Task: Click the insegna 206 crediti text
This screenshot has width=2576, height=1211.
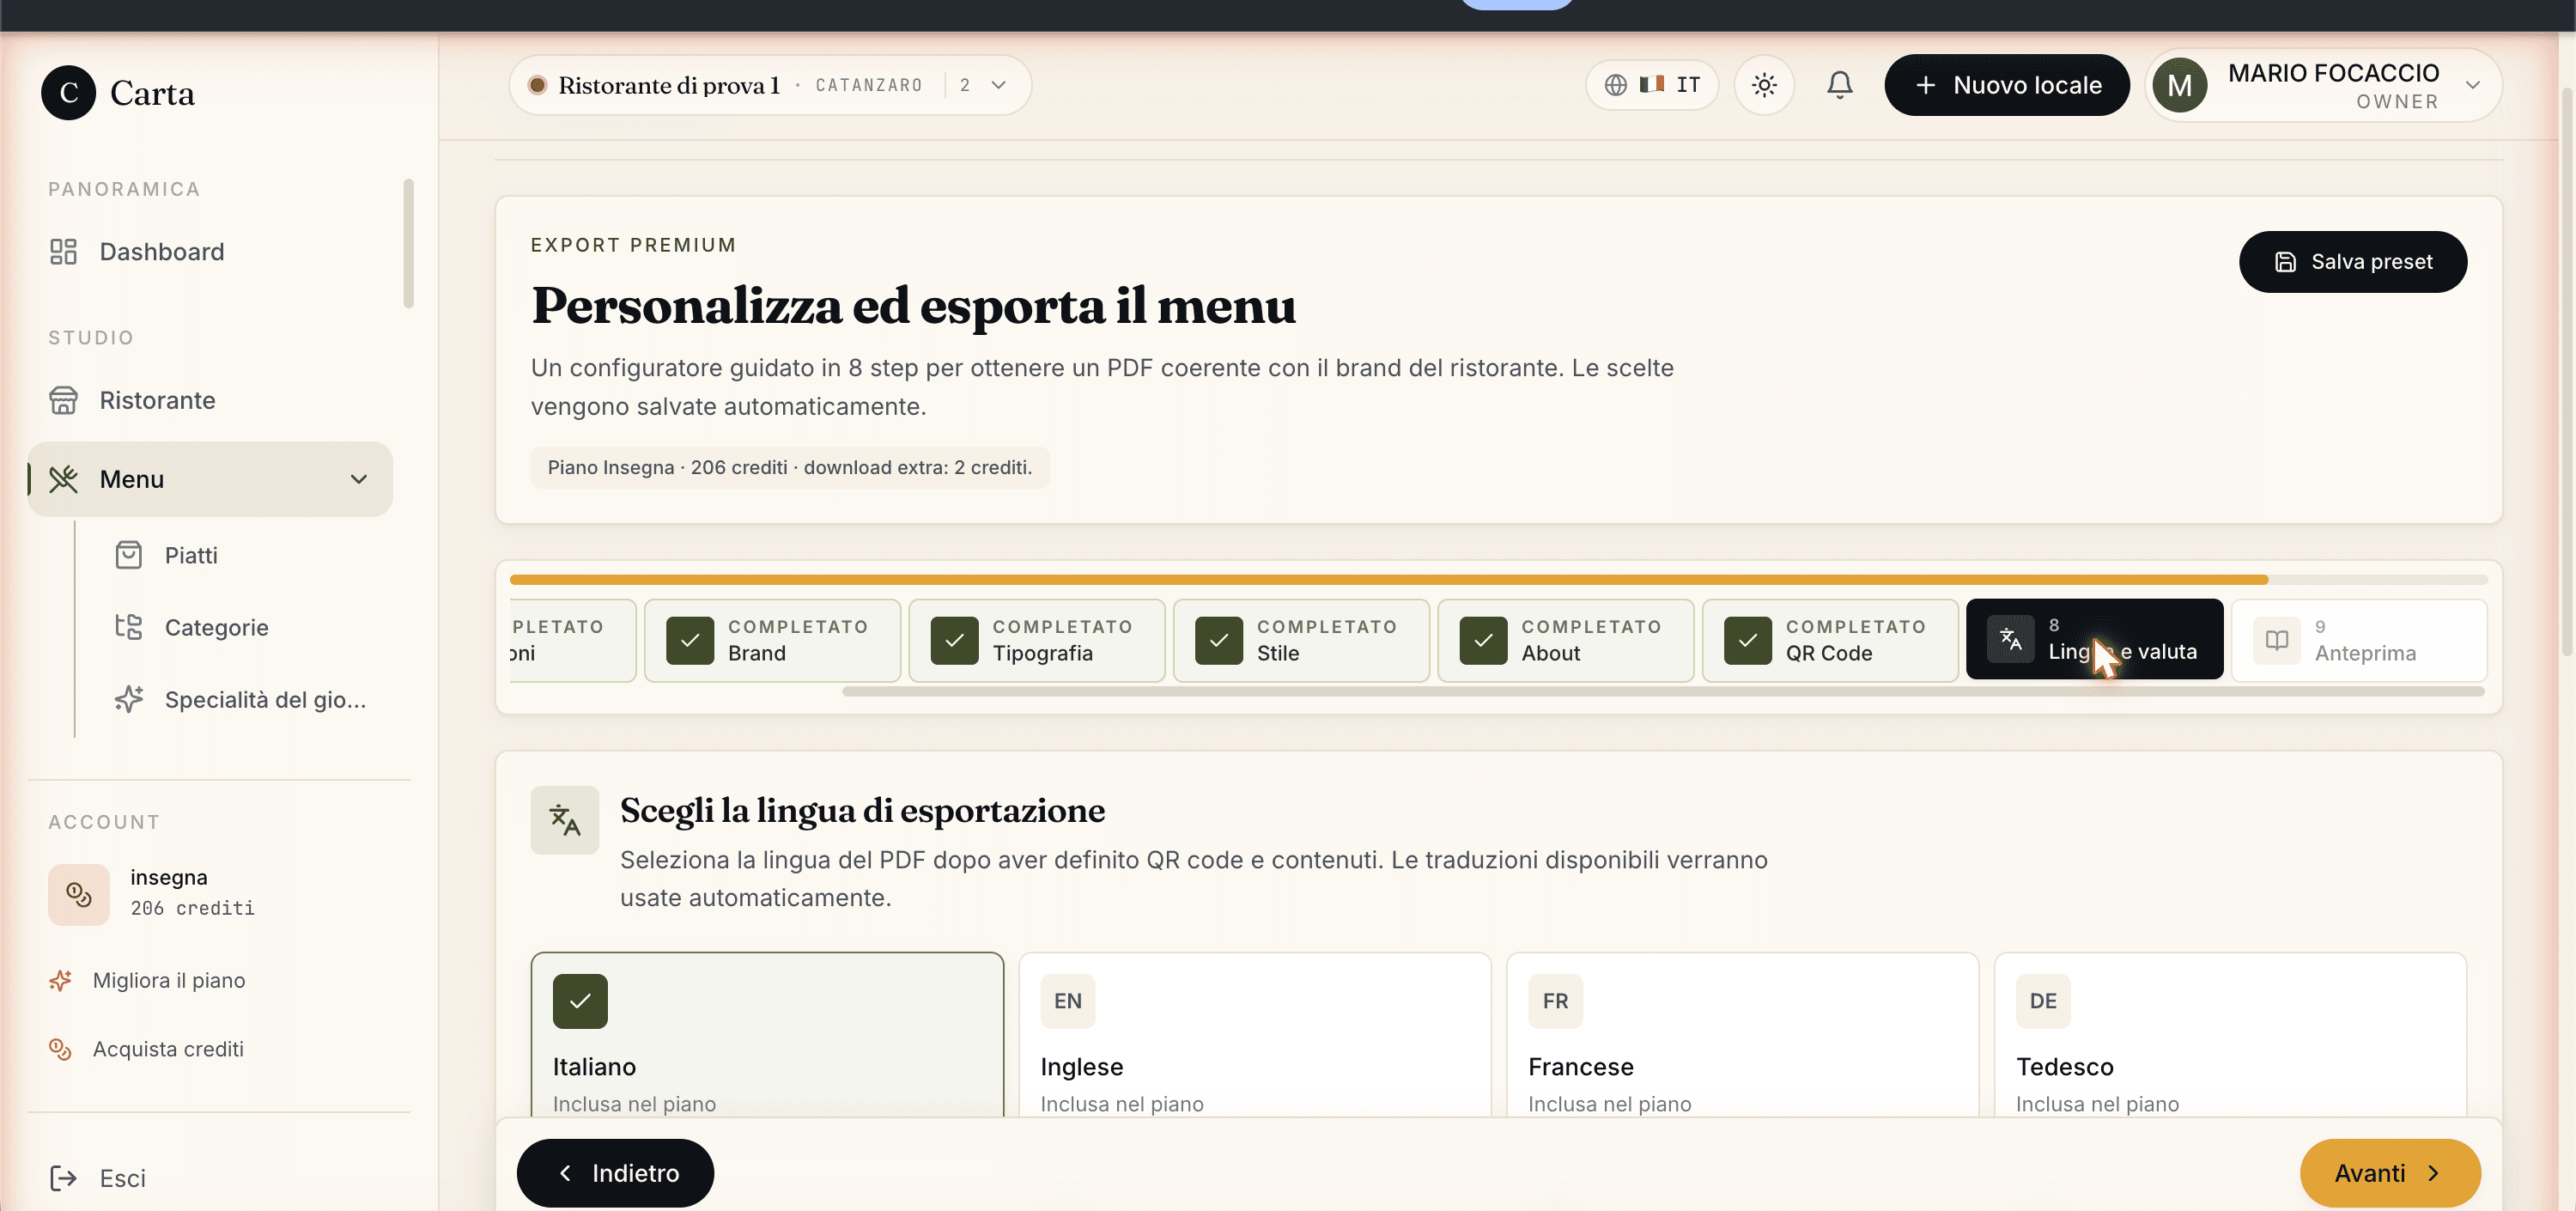Action: 192,892
